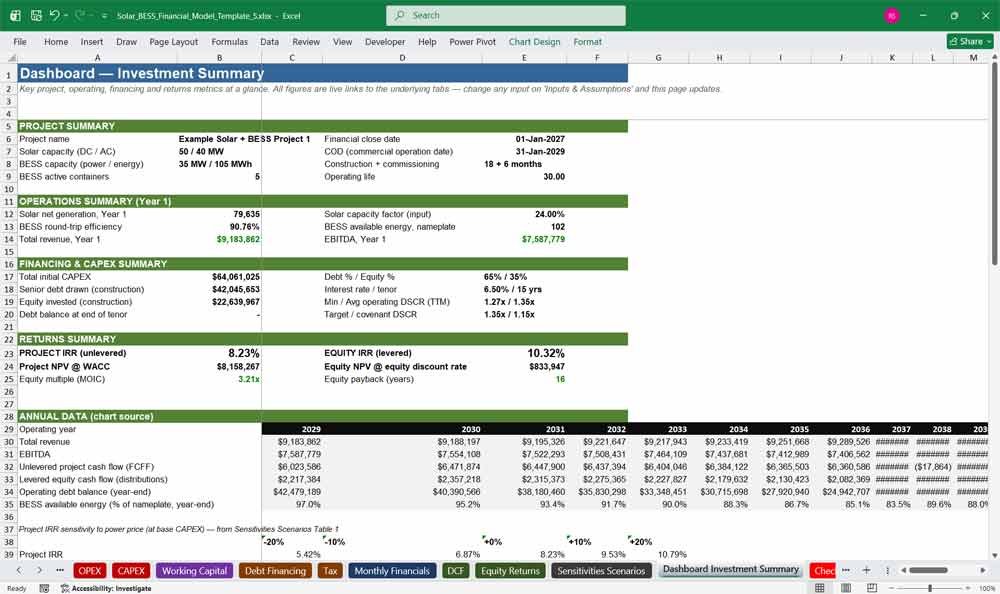The width and height of the screenshot is (1000, 594).
Task: Open the Formulas ribbon tab
Action: pyautogui.click(x=229, y=41)
